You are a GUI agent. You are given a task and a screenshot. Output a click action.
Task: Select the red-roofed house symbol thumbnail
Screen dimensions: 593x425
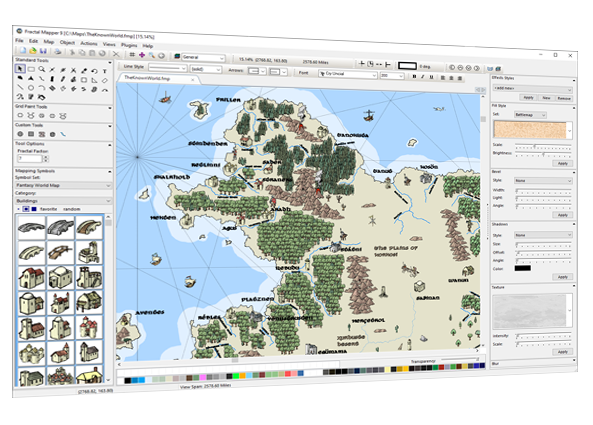31,278
